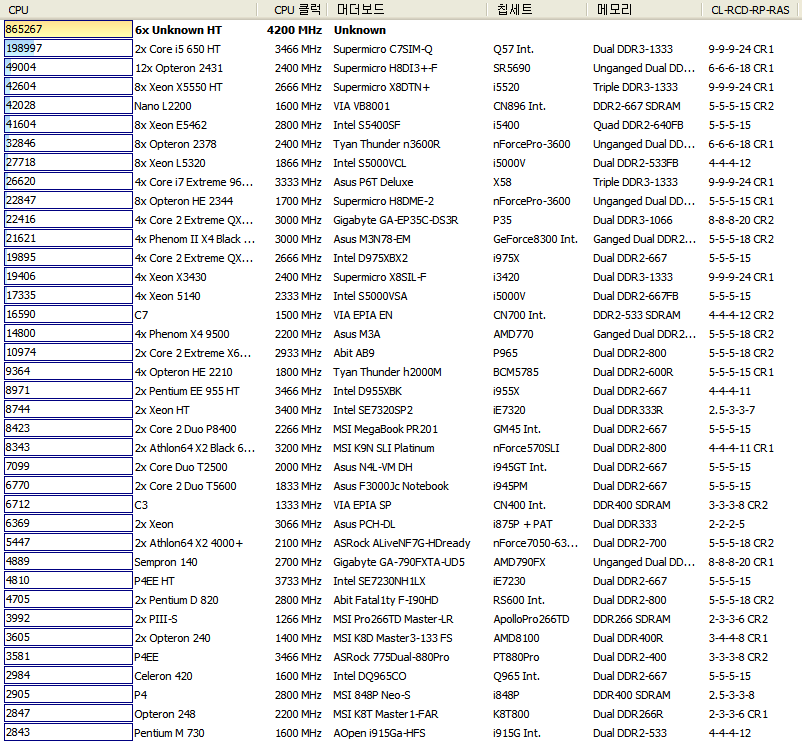Click the Abit AB9 motherboard cell

tap(353, 353)
